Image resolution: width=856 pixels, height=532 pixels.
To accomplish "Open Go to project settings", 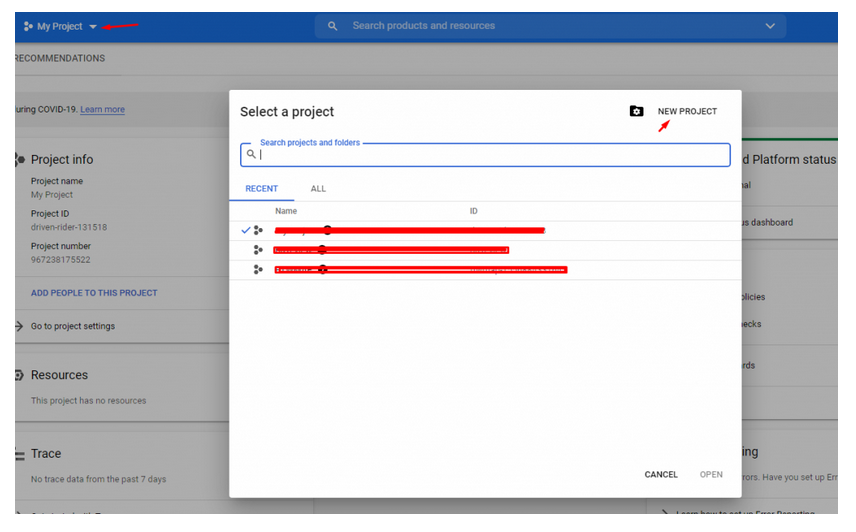I will (73, 326).
